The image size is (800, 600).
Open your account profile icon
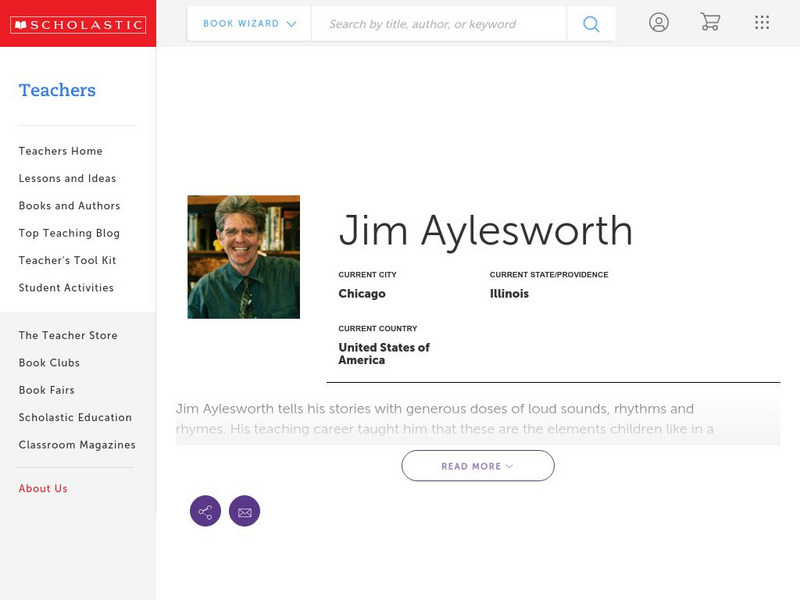point(659,21)
